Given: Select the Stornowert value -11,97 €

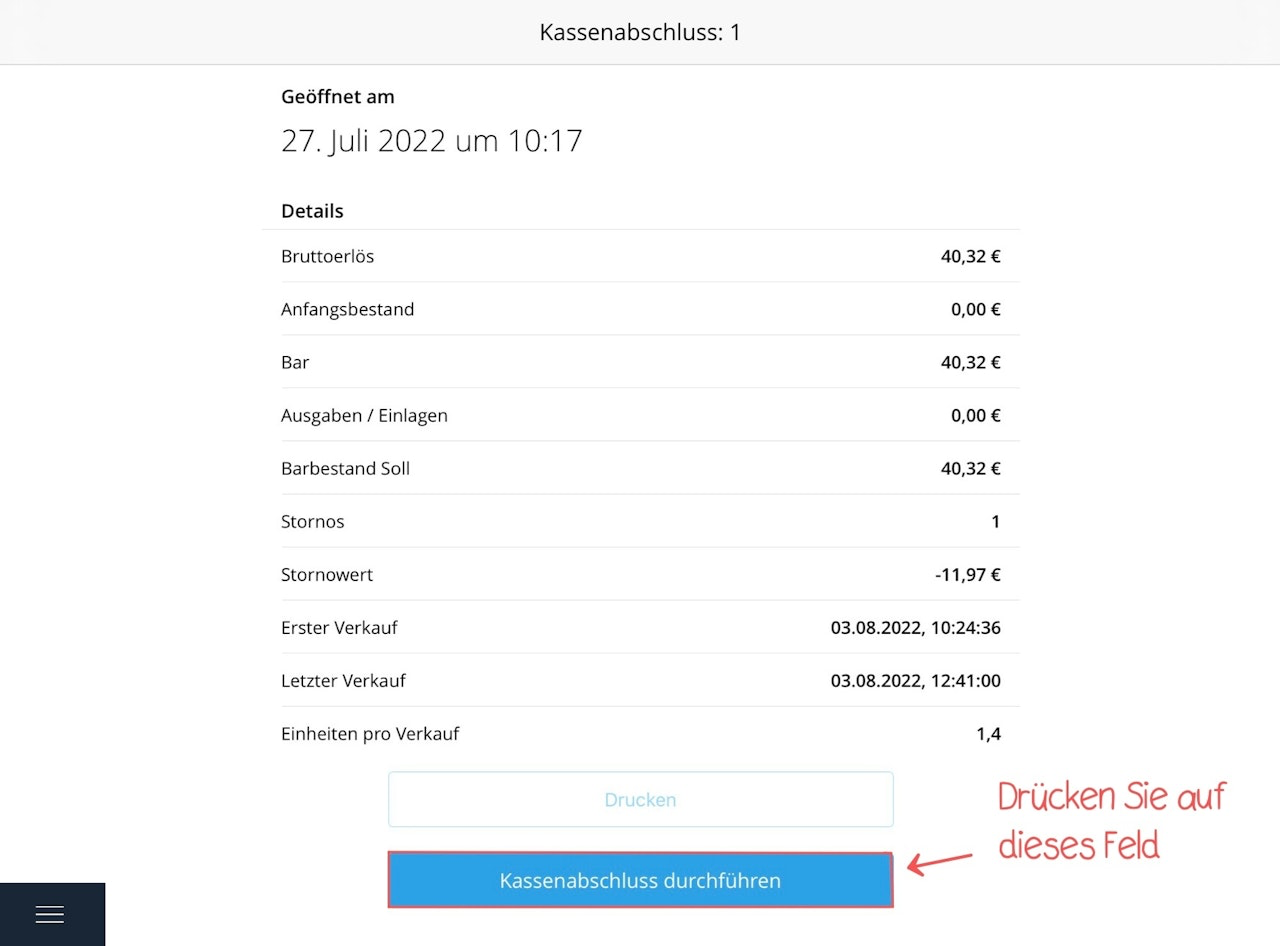Looking at the screenshot, I should tap(967, 574).
